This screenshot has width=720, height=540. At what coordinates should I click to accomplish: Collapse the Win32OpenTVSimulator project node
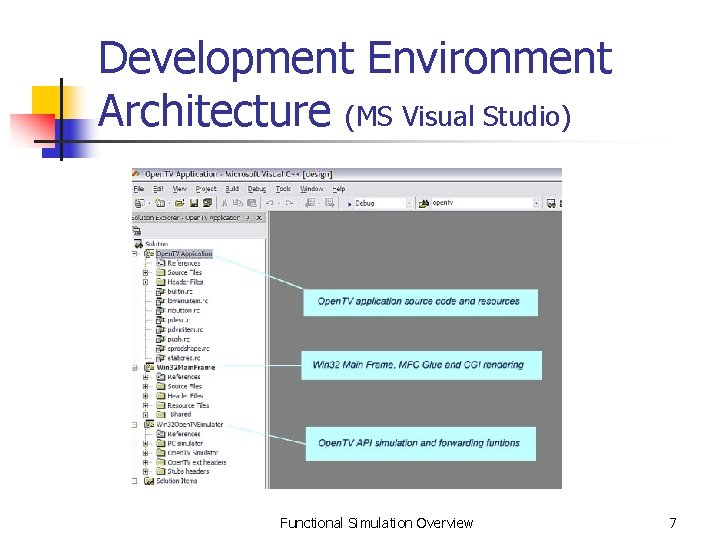[135, 425]
